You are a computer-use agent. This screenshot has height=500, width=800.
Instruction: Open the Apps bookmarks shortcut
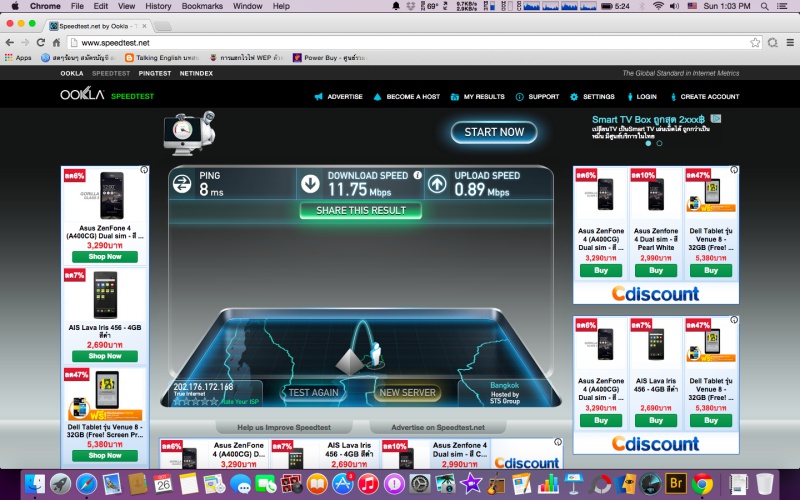point(18,58)
